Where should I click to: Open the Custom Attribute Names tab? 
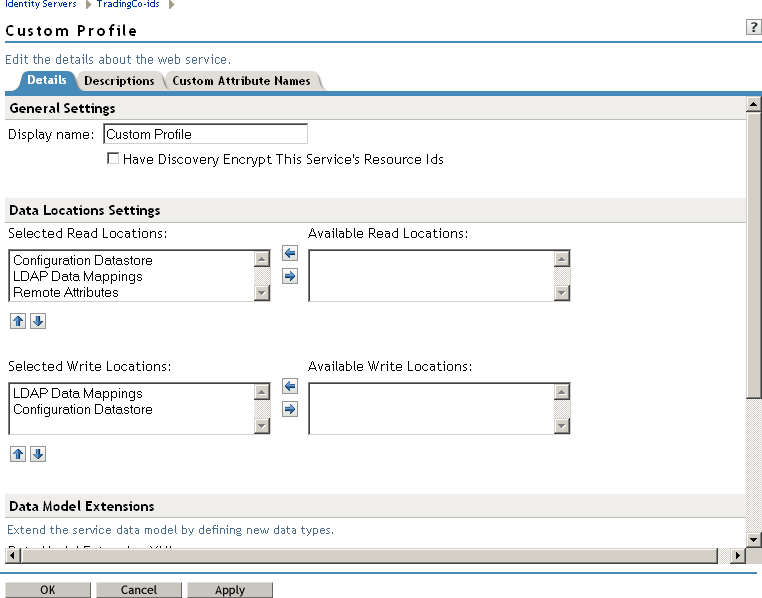coord(241,81)
